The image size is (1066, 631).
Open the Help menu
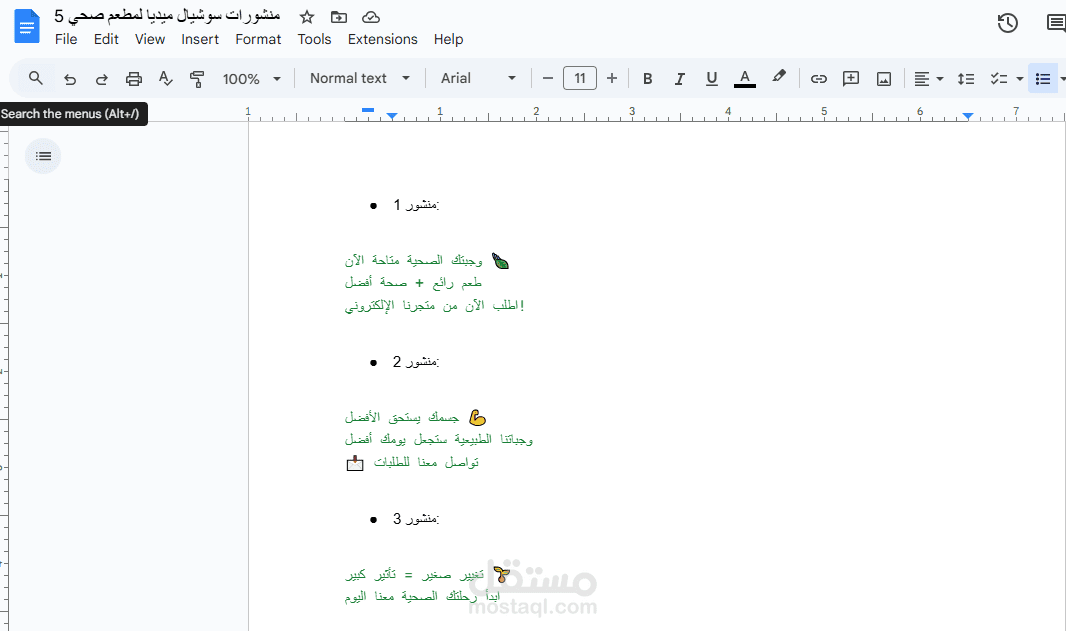(x=449, y=39)
